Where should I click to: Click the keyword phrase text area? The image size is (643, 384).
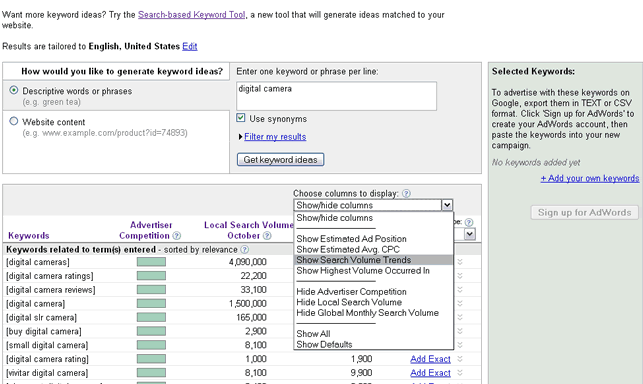click(x=336, y=96)
